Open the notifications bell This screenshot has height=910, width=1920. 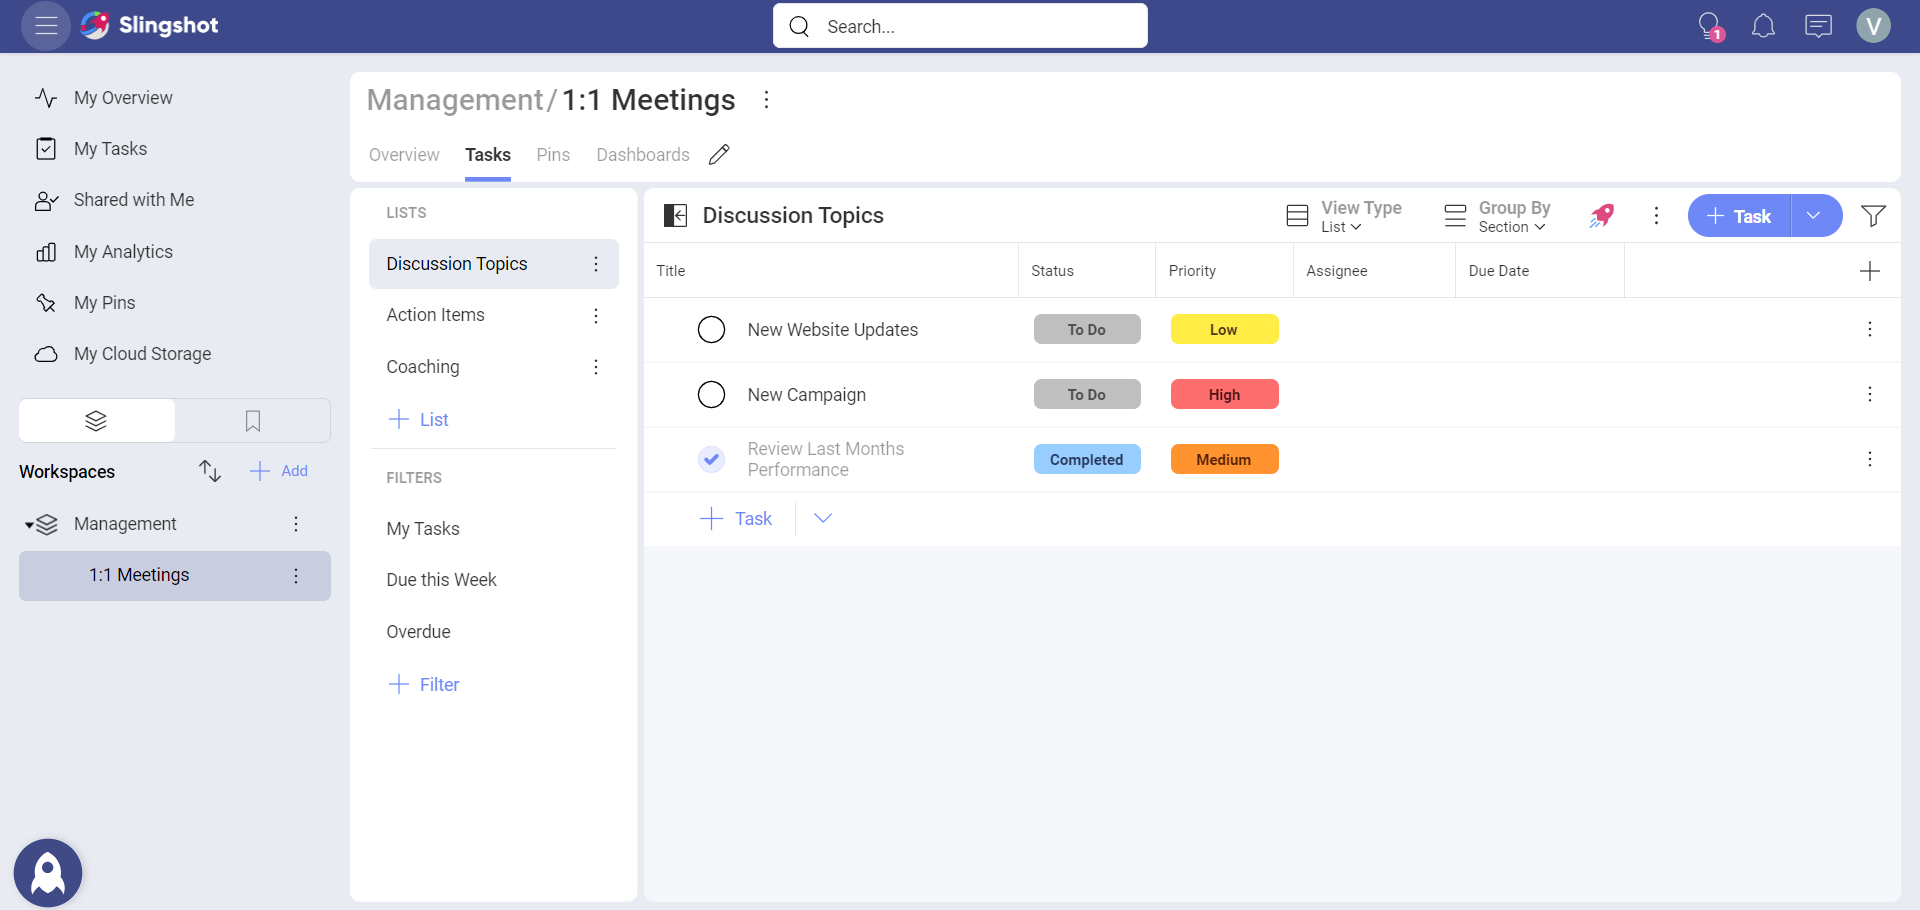(1764, 26)
